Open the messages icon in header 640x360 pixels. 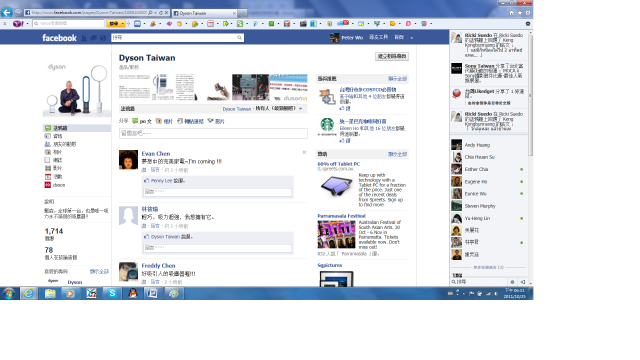coord(93,38)
